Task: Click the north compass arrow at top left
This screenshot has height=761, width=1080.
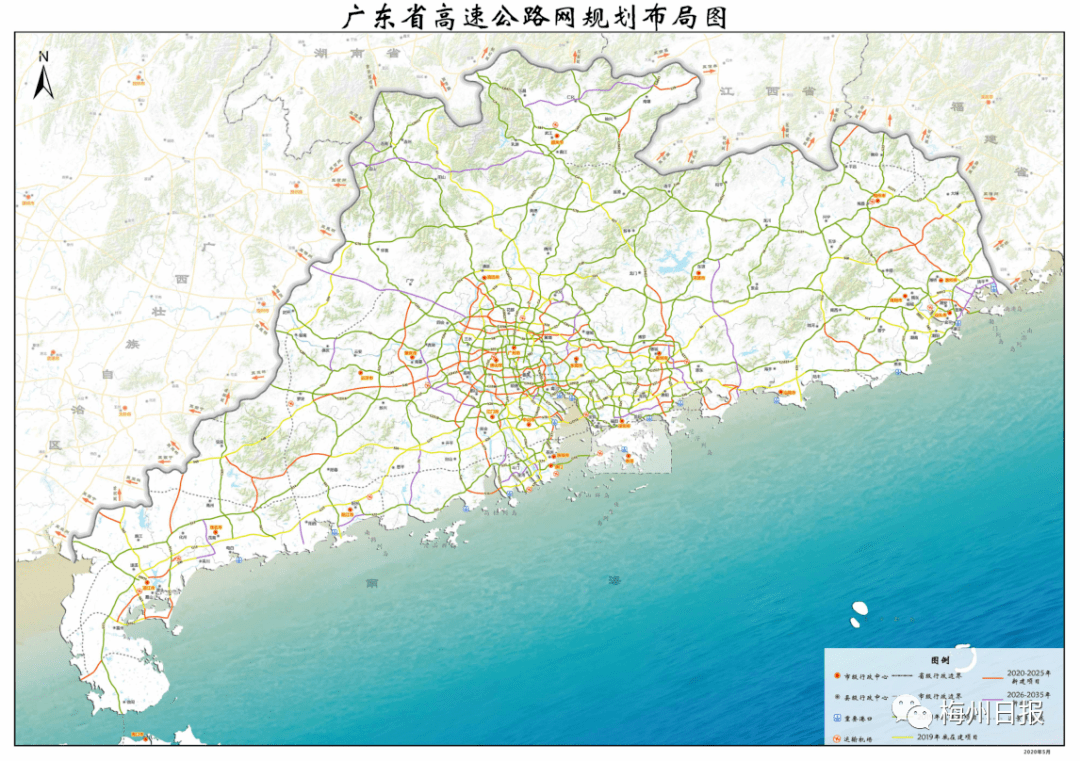Action: (x=41, y=82)
